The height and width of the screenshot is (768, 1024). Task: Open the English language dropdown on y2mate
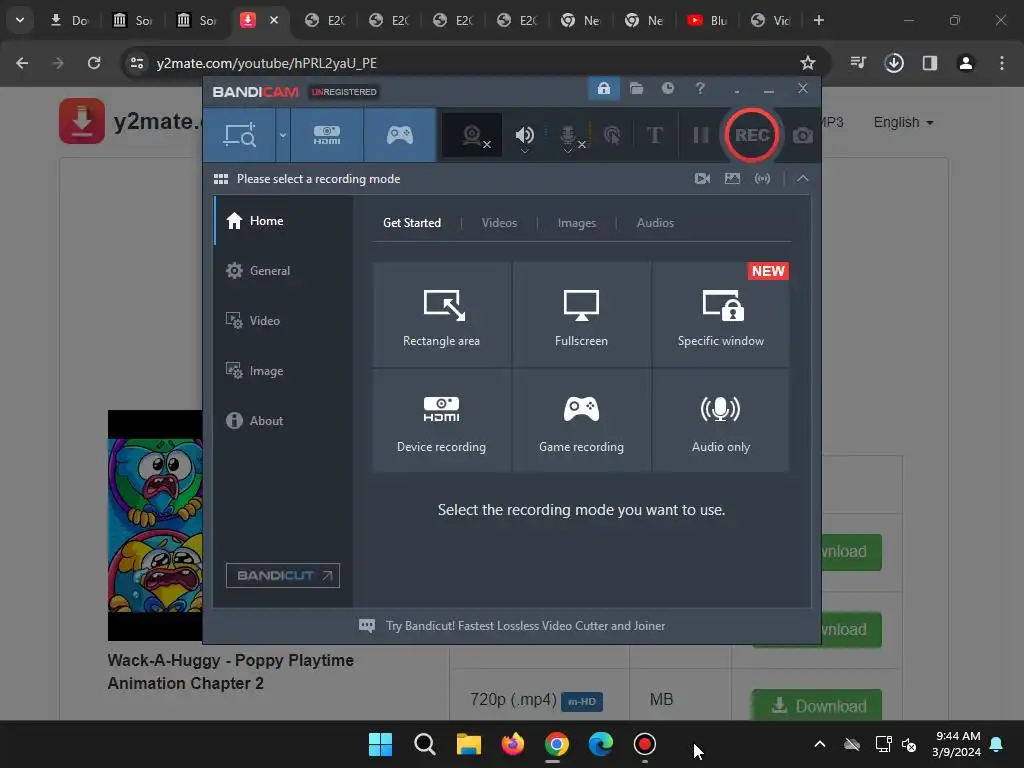point(903,122)
